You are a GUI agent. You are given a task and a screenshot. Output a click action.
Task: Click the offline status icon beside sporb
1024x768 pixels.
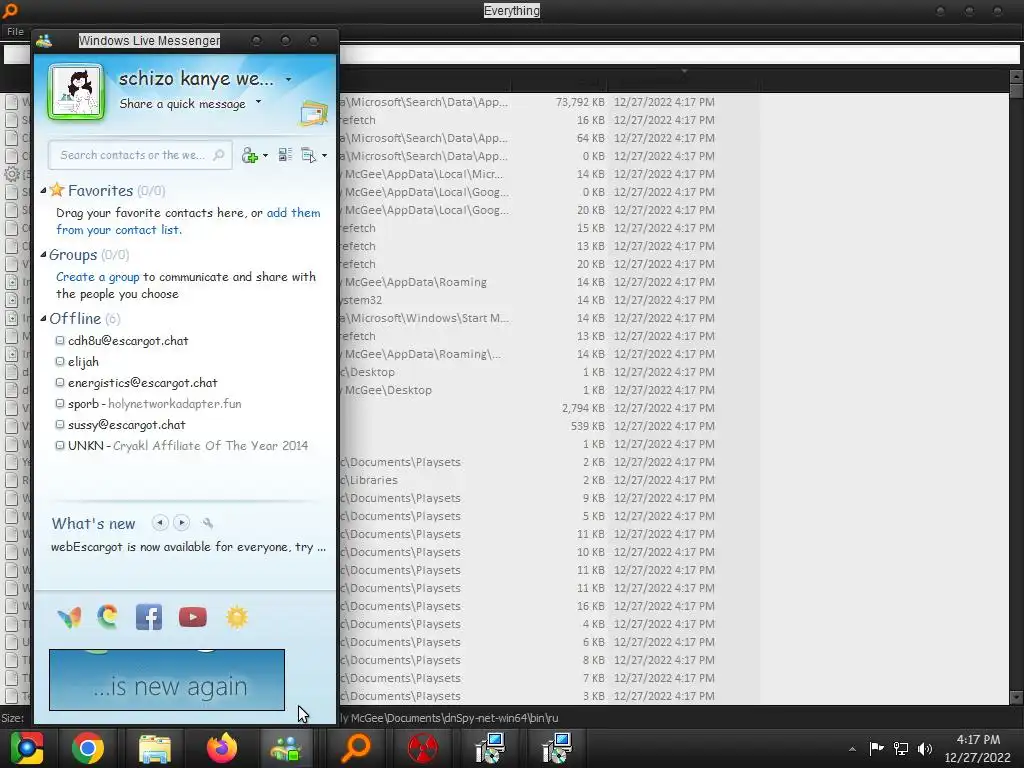point(60,404)
